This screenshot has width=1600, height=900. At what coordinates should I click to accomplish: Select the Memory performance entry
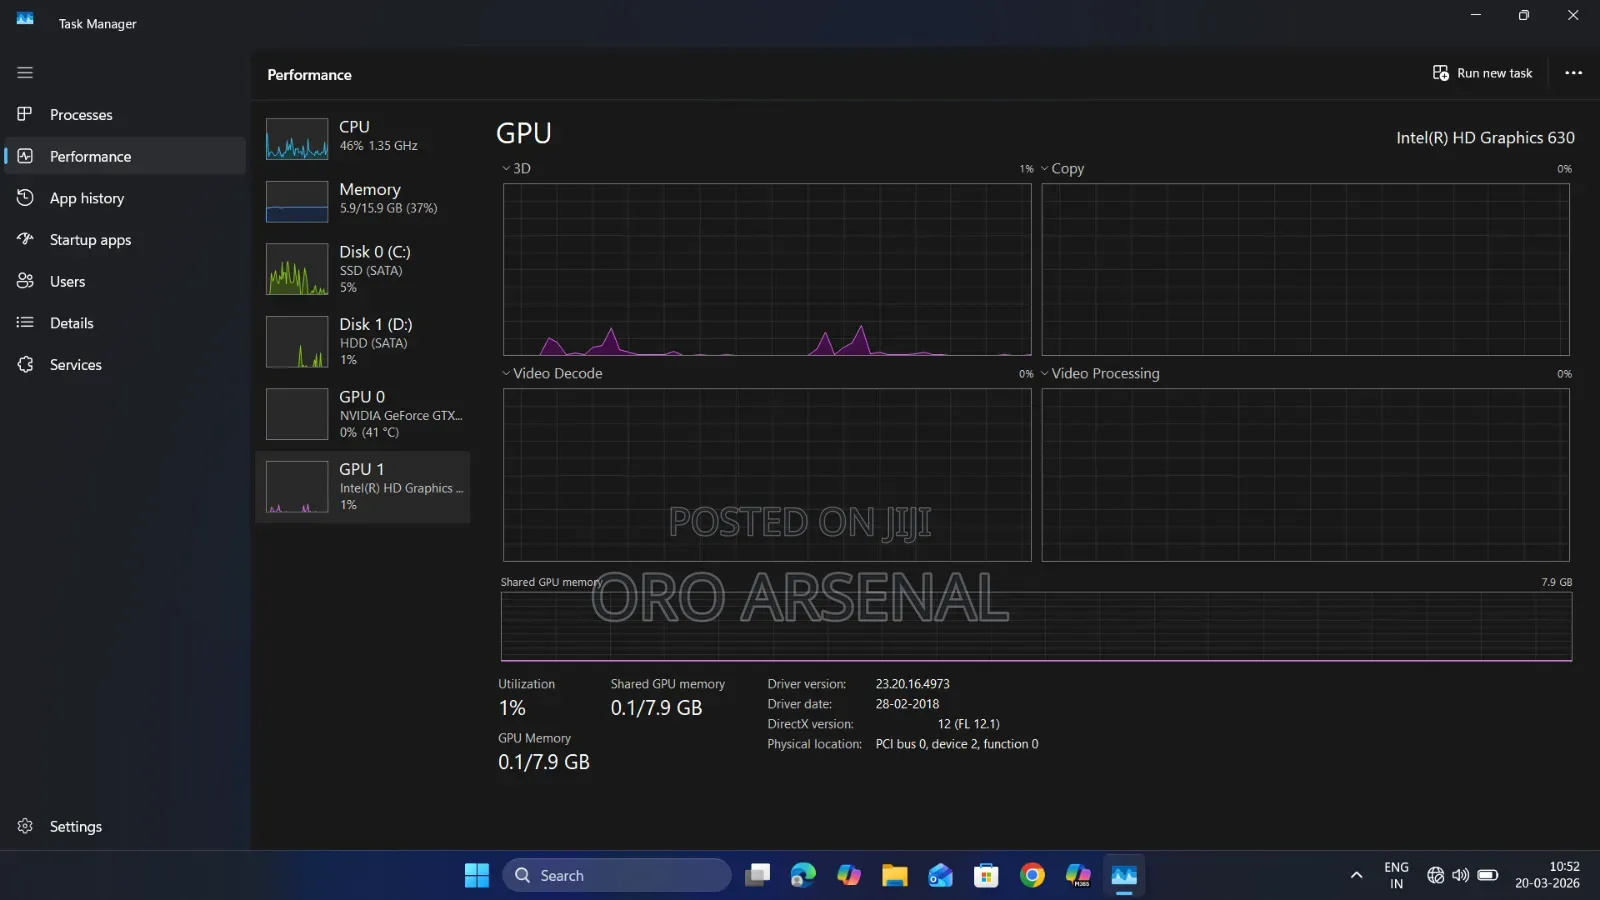[363, 200]
